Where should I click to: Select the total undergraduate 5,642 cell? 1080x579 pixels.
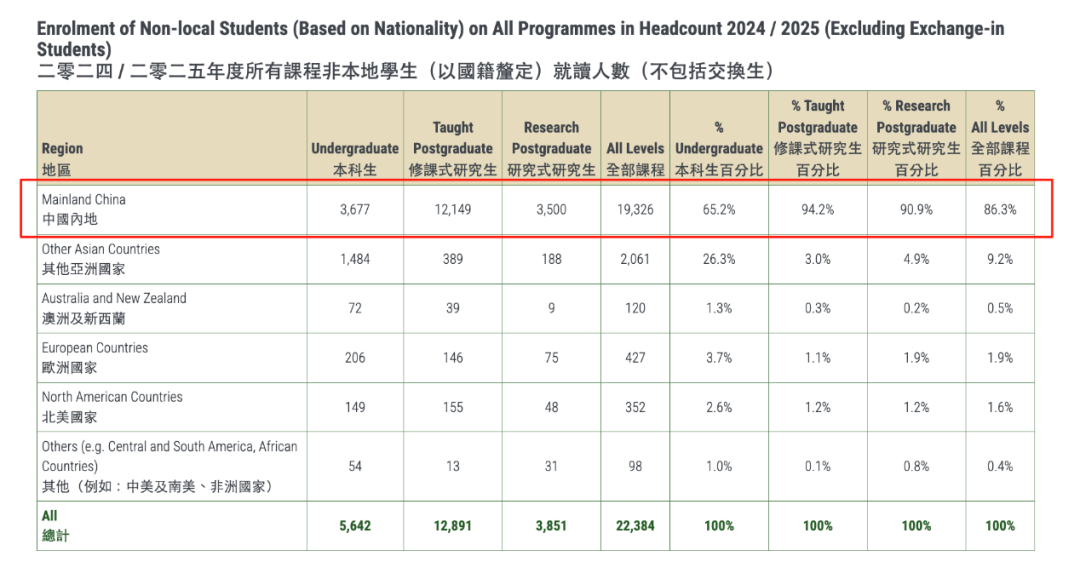pyautogui.click(x=355, y=526)
